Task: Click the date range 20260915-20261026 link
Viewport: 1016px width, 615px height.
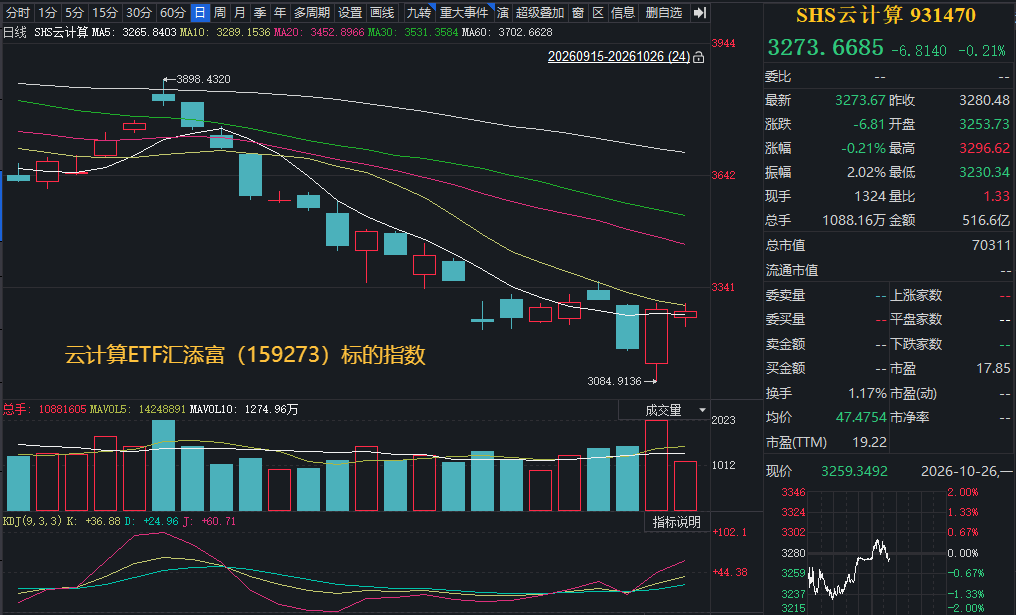Action: click(619, 56)
